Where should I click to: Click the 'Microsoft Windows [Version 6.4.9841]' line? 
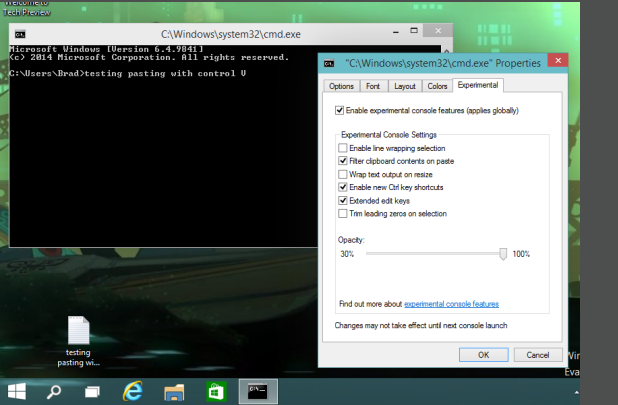(x=106, y=49)
